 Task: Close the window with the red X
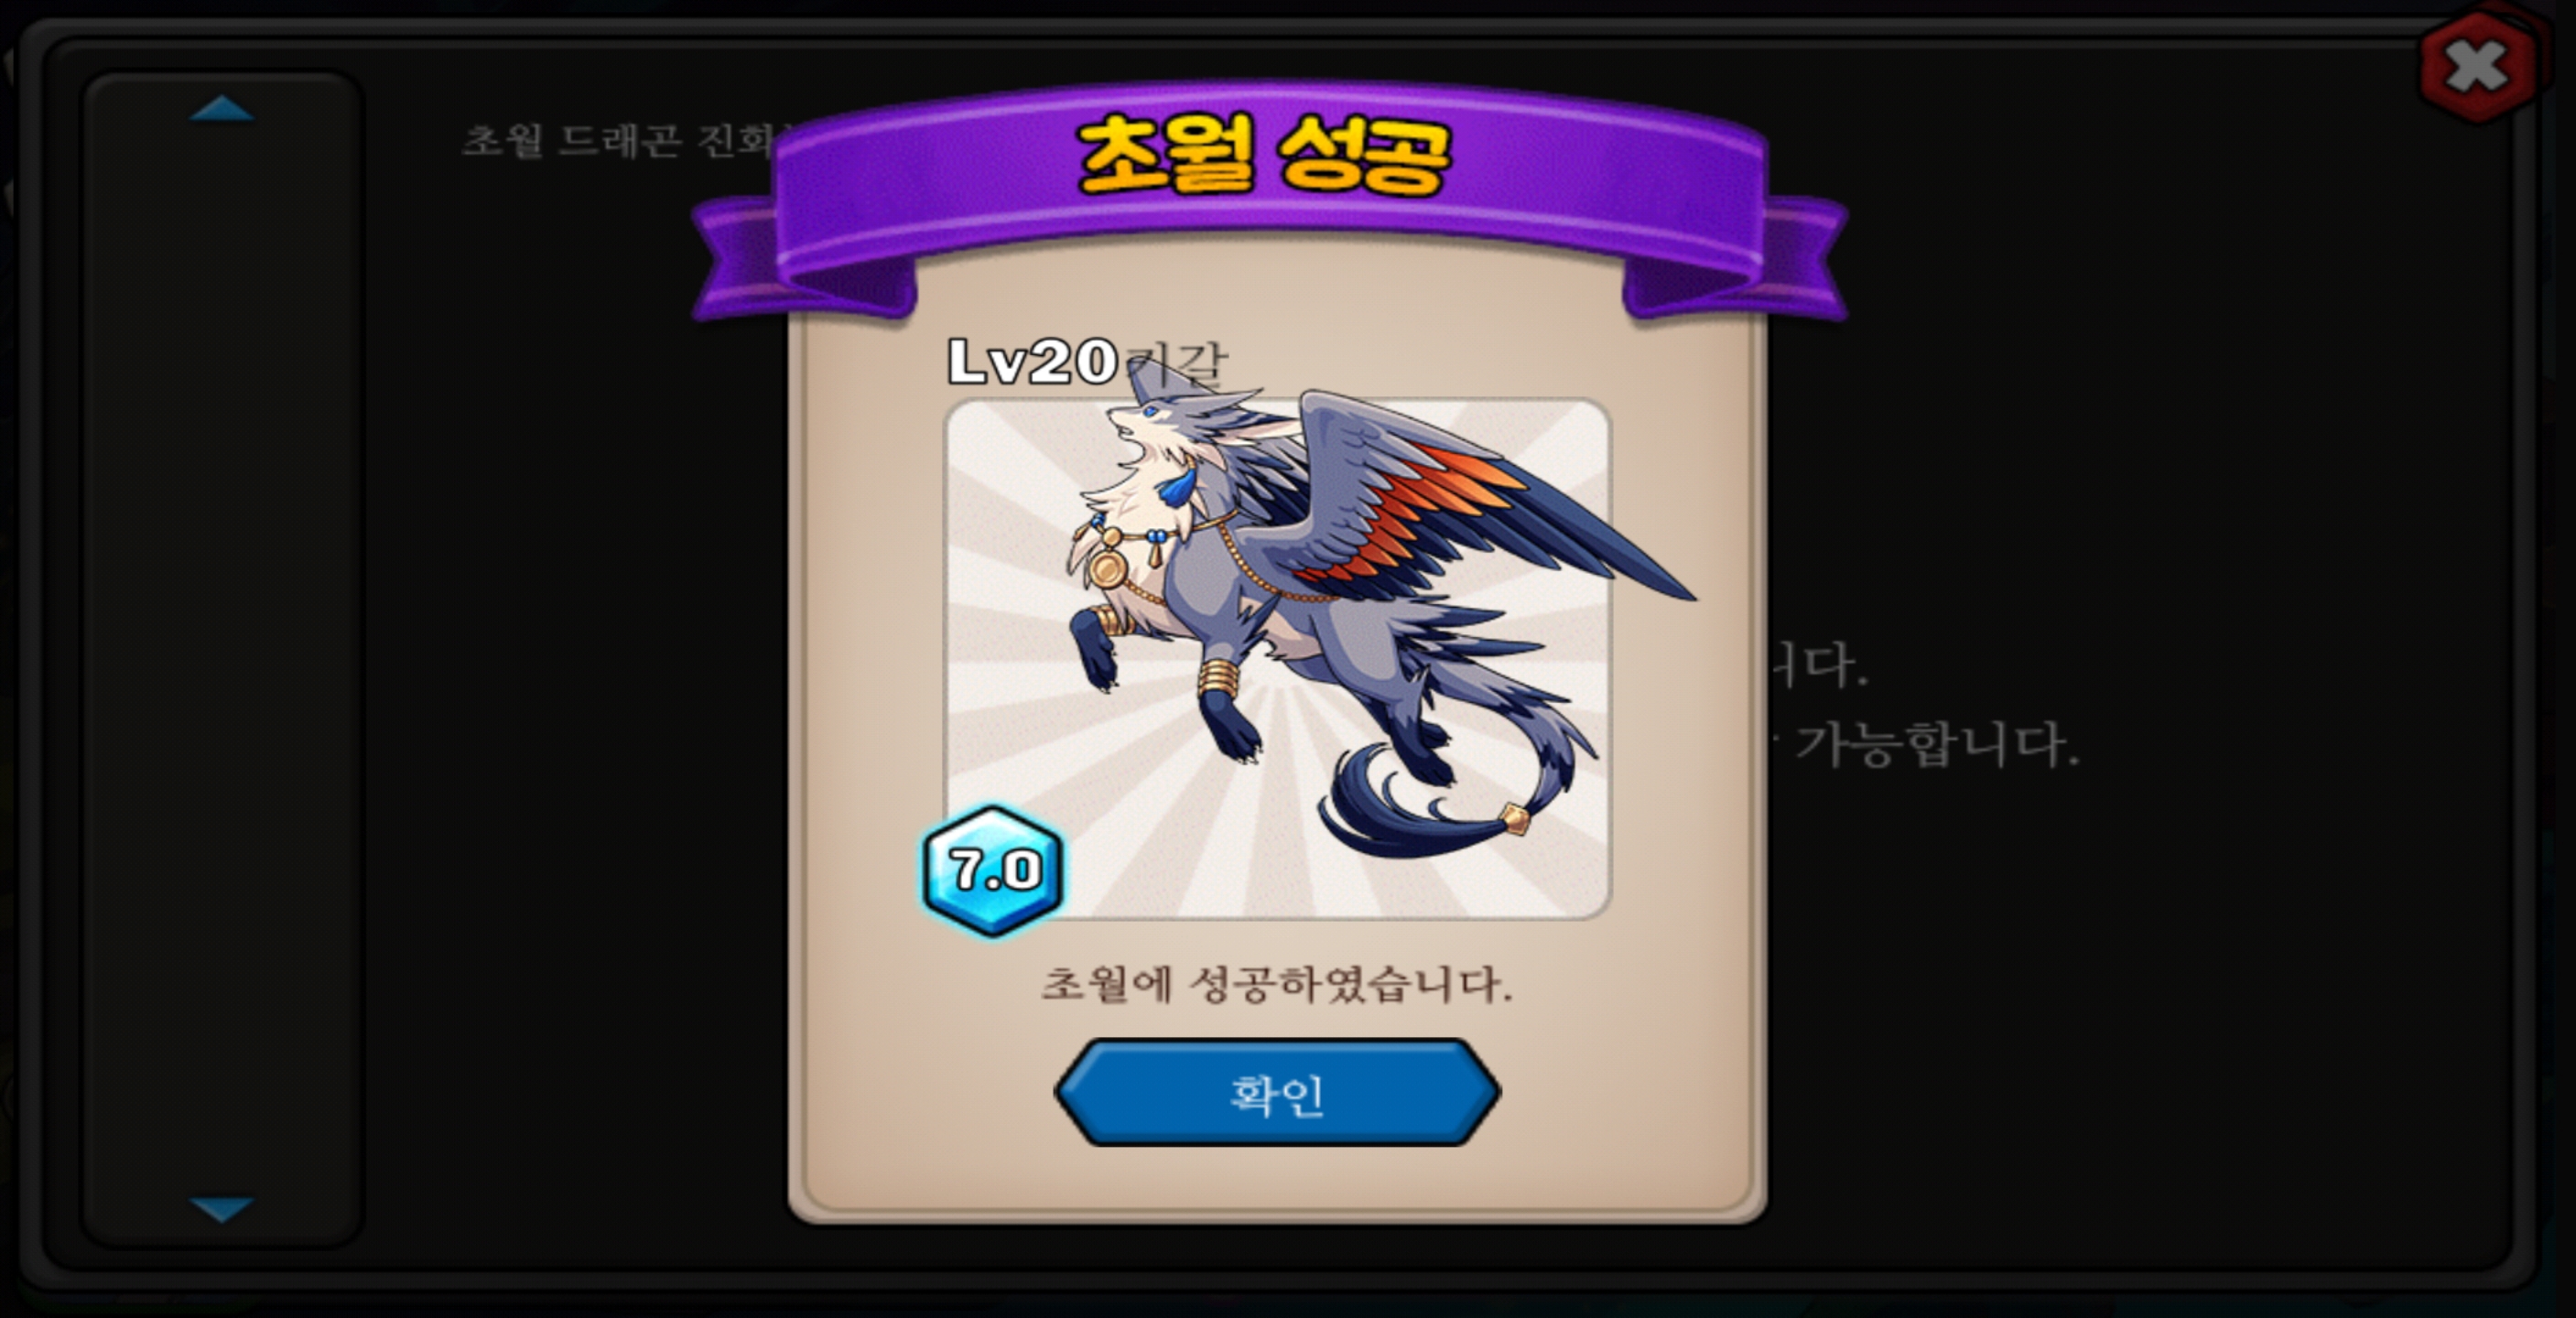(x=2477, y=68)
